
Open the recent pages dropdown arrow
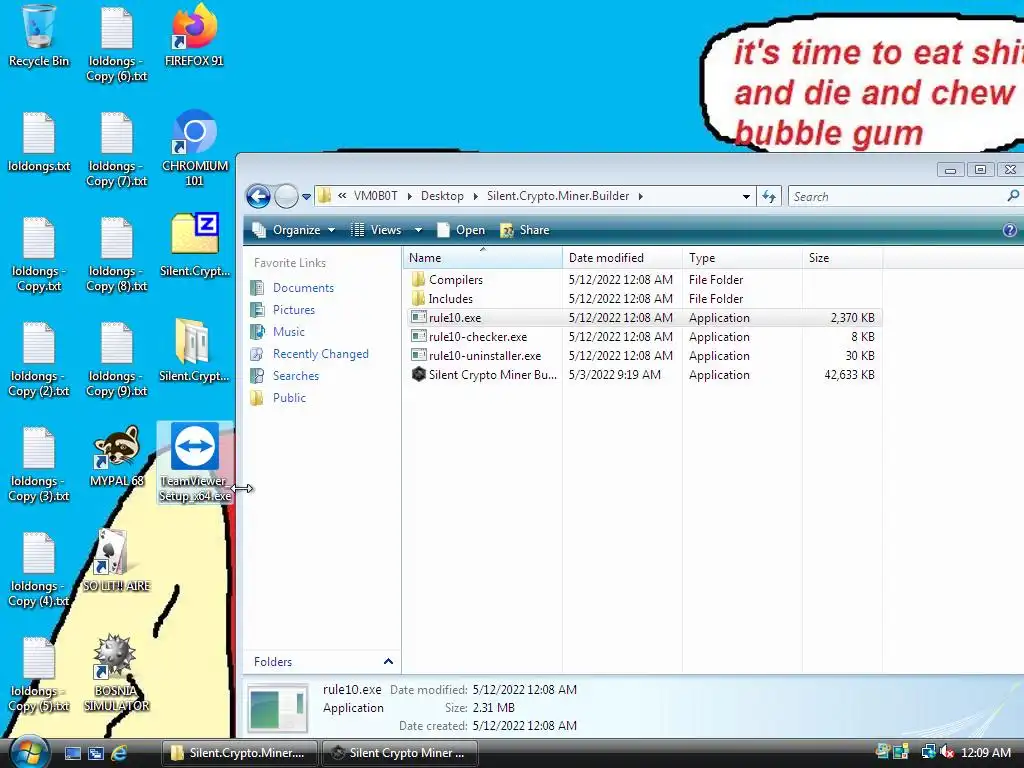306,196
